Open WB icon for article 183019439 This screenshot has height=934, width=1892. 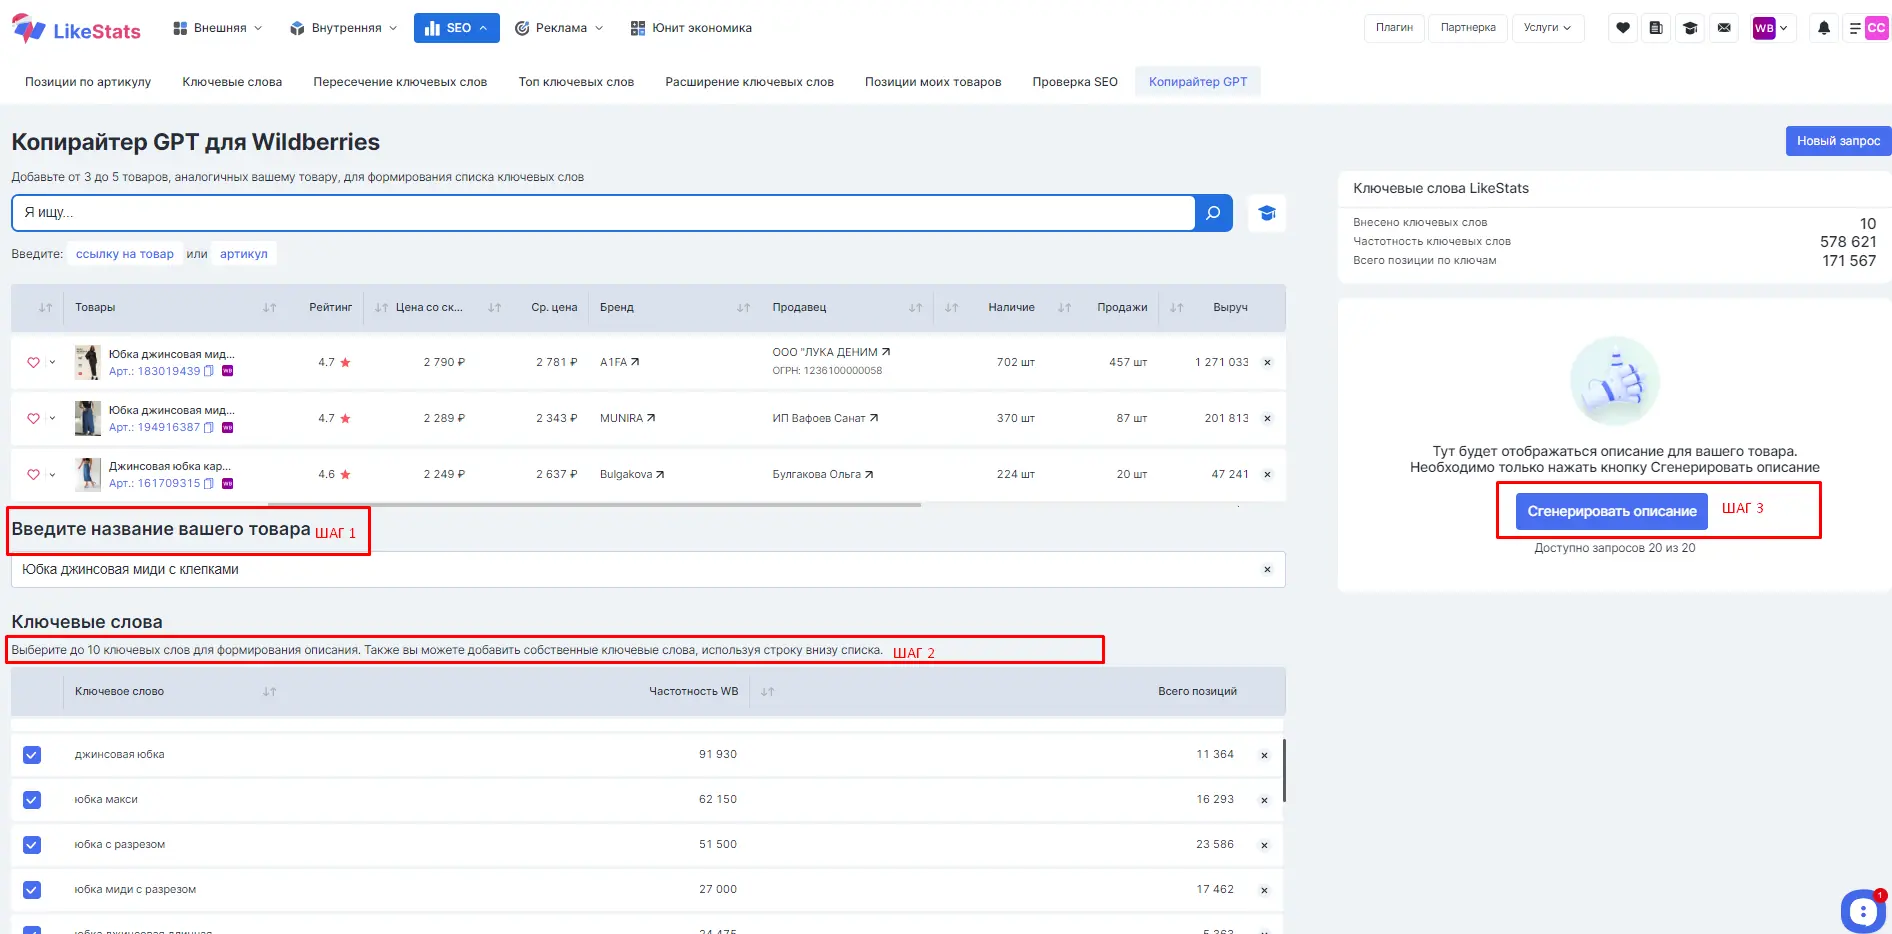pyautogui.click(x=228, y=371)
